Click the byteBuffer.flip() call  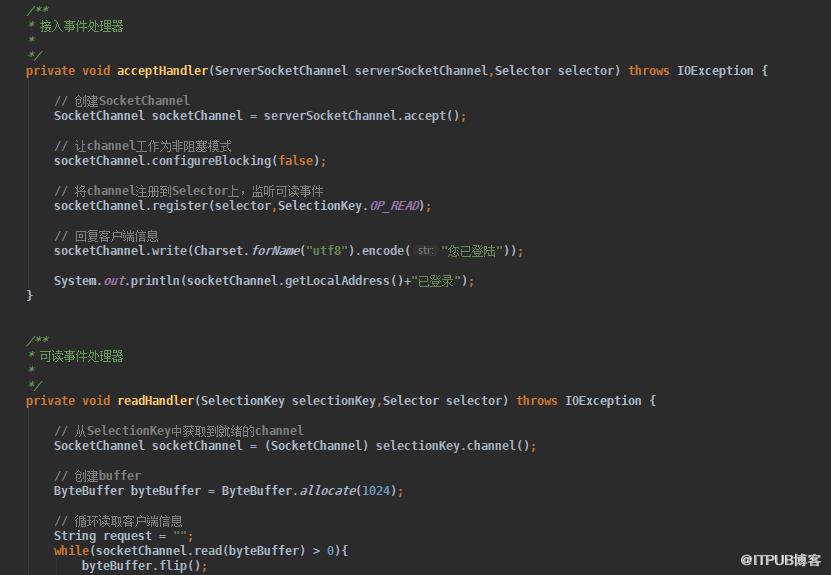[141, 566]
